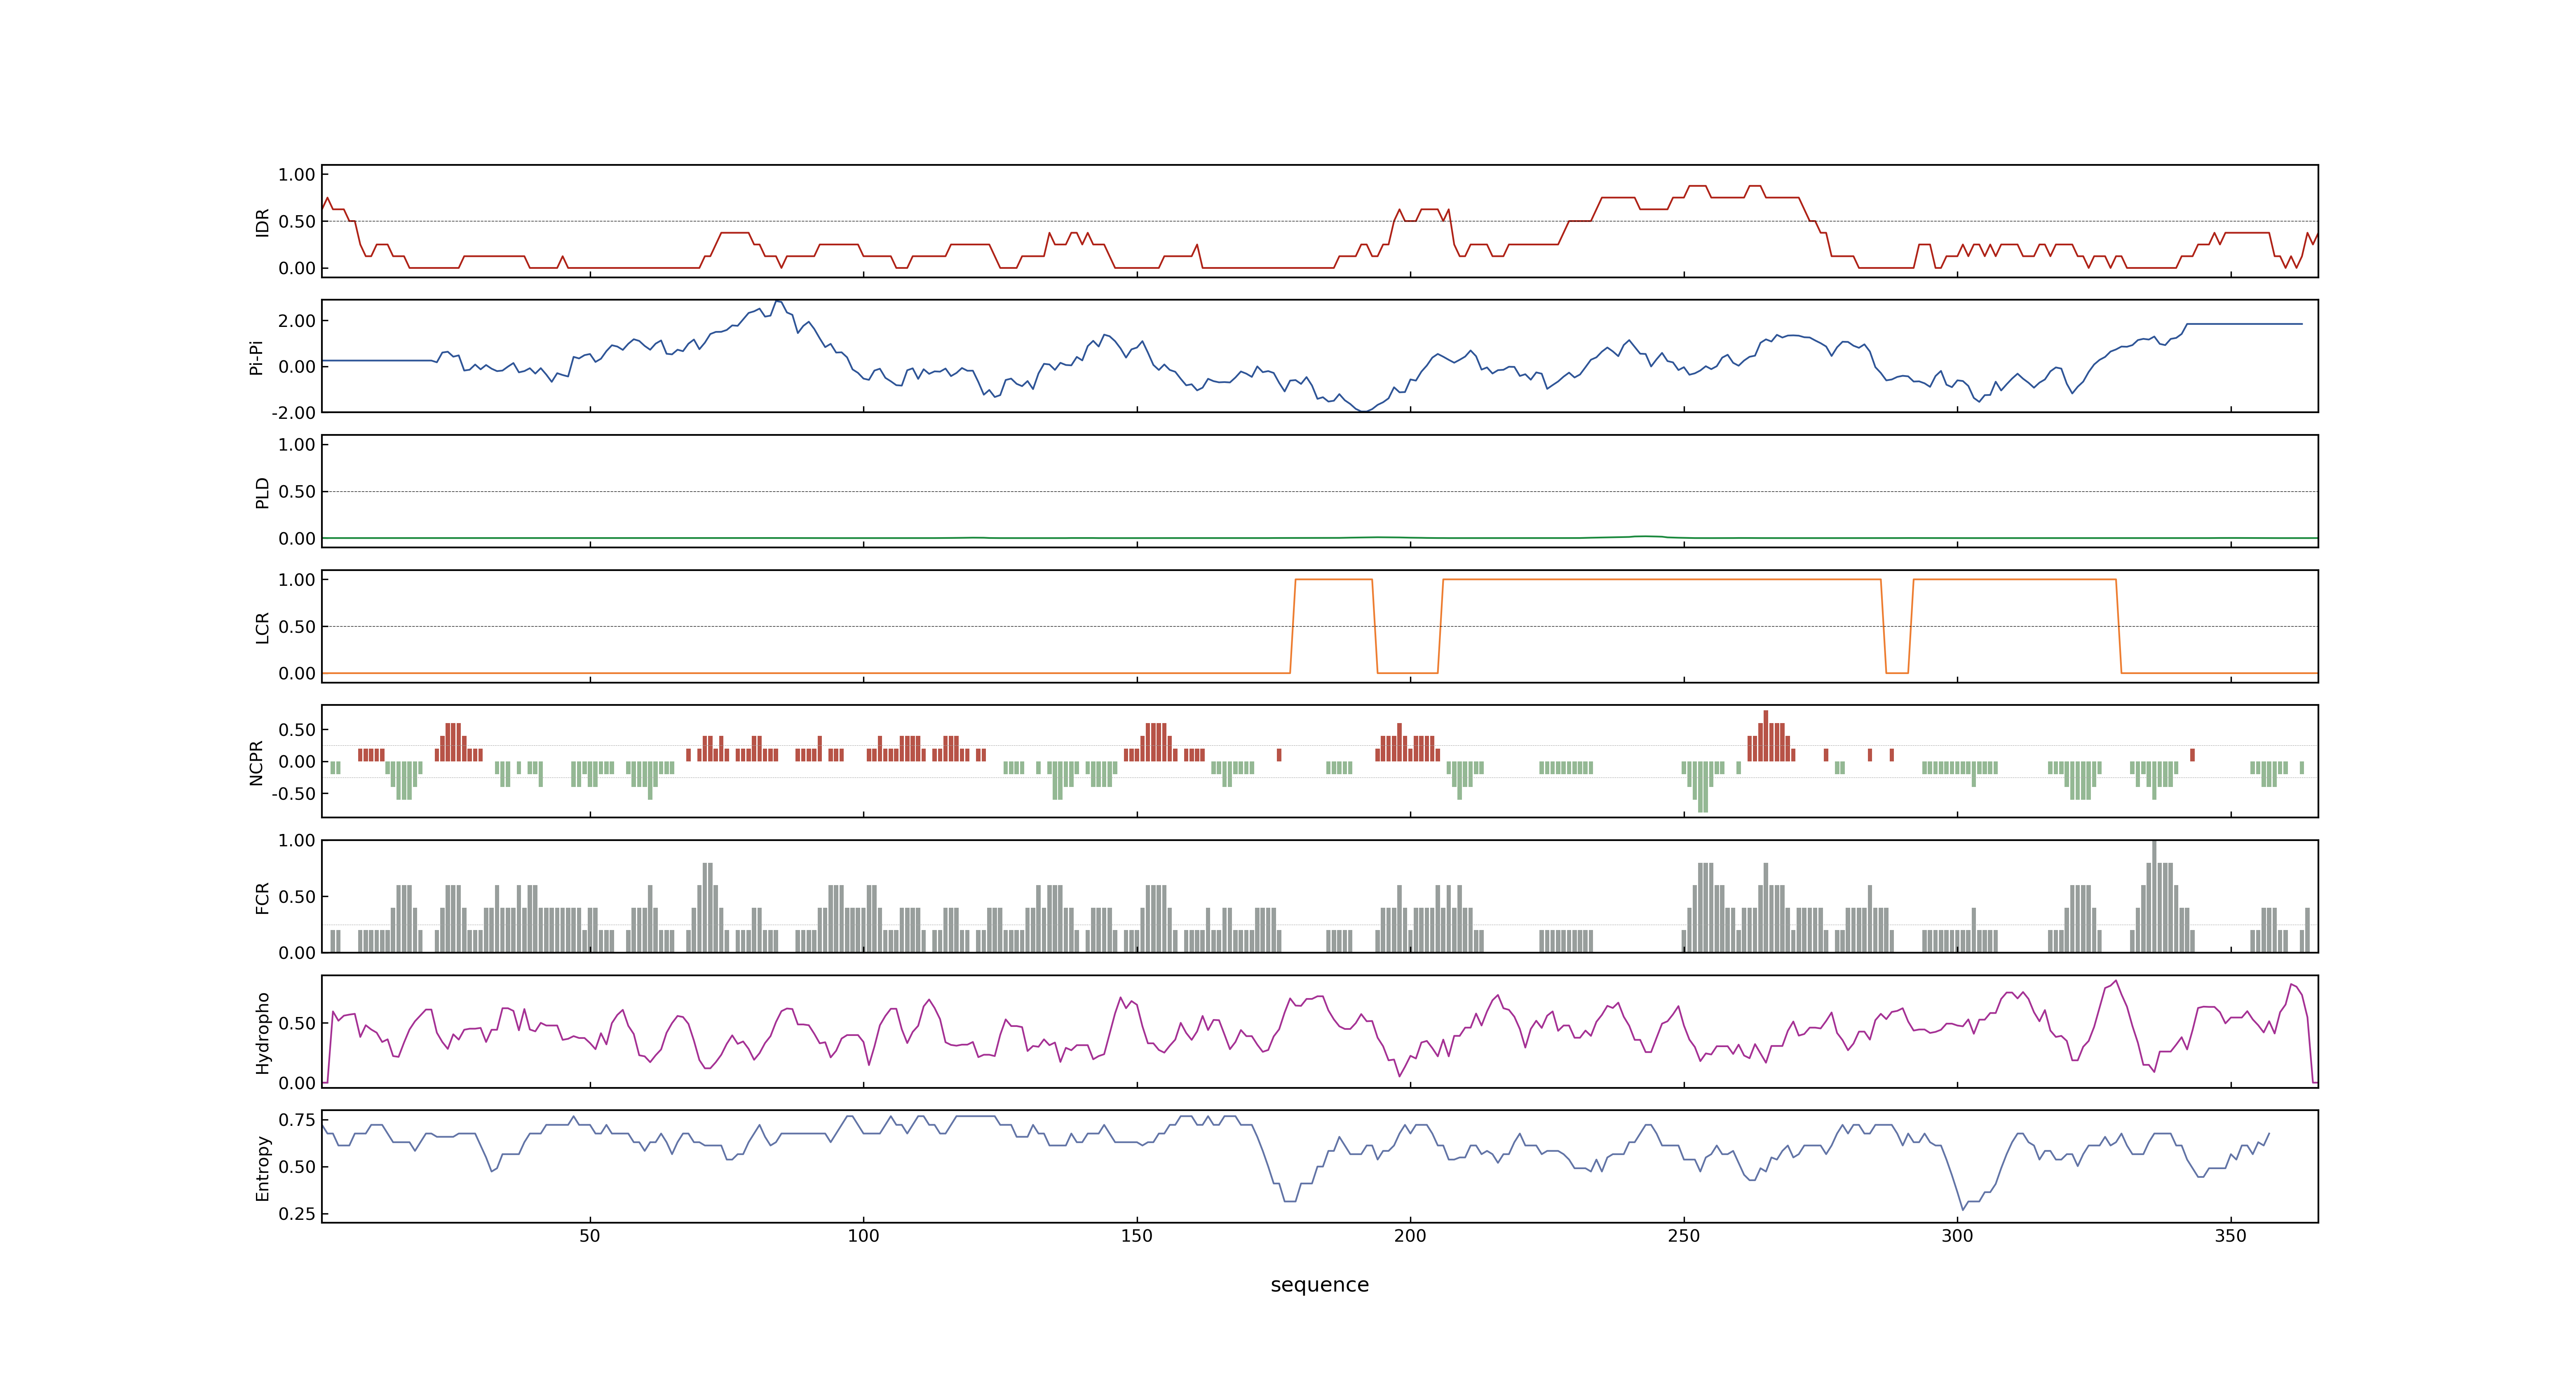Screen dimensions: 2576x1374
Task: Click x-axis tick label 250
Action: click(1684, 1236)
